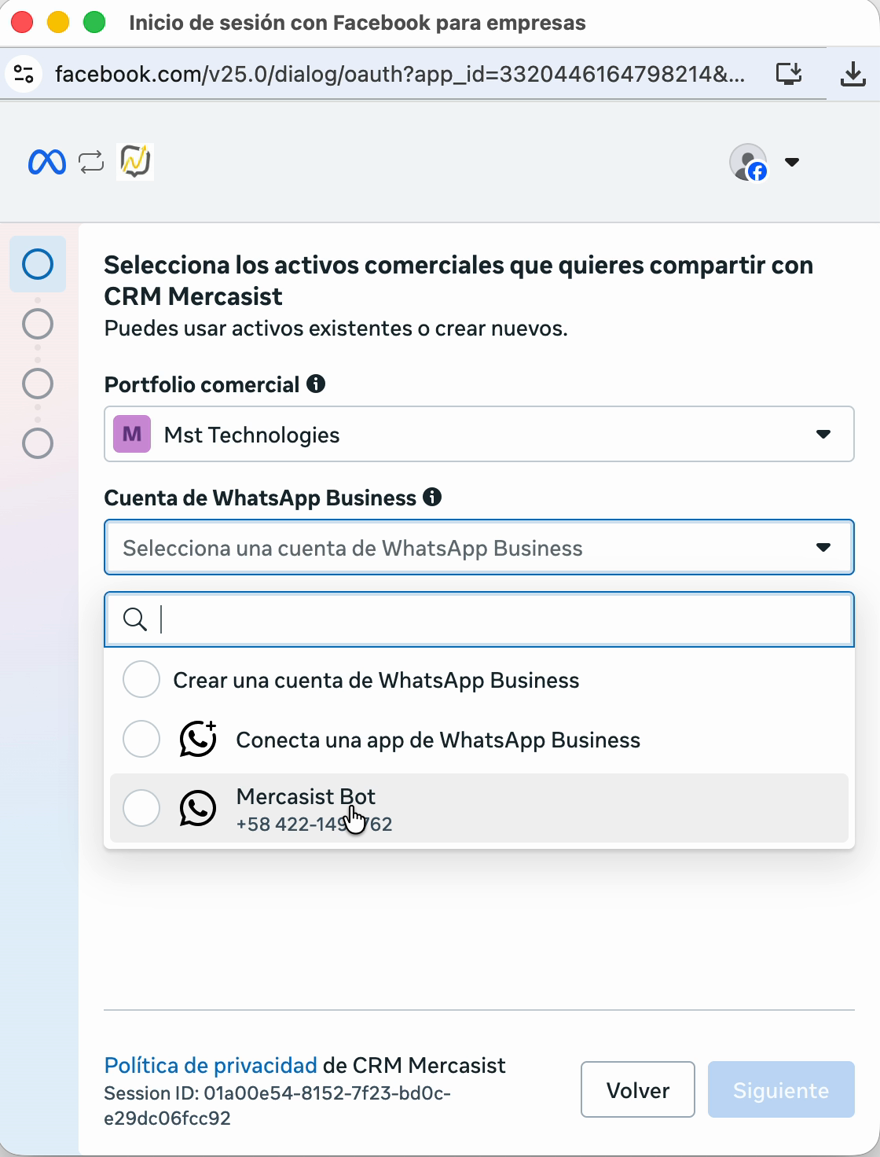Show info for Cuenta de WhatsApp Business
Screen dimensions: 880x1157
(432, 497)
